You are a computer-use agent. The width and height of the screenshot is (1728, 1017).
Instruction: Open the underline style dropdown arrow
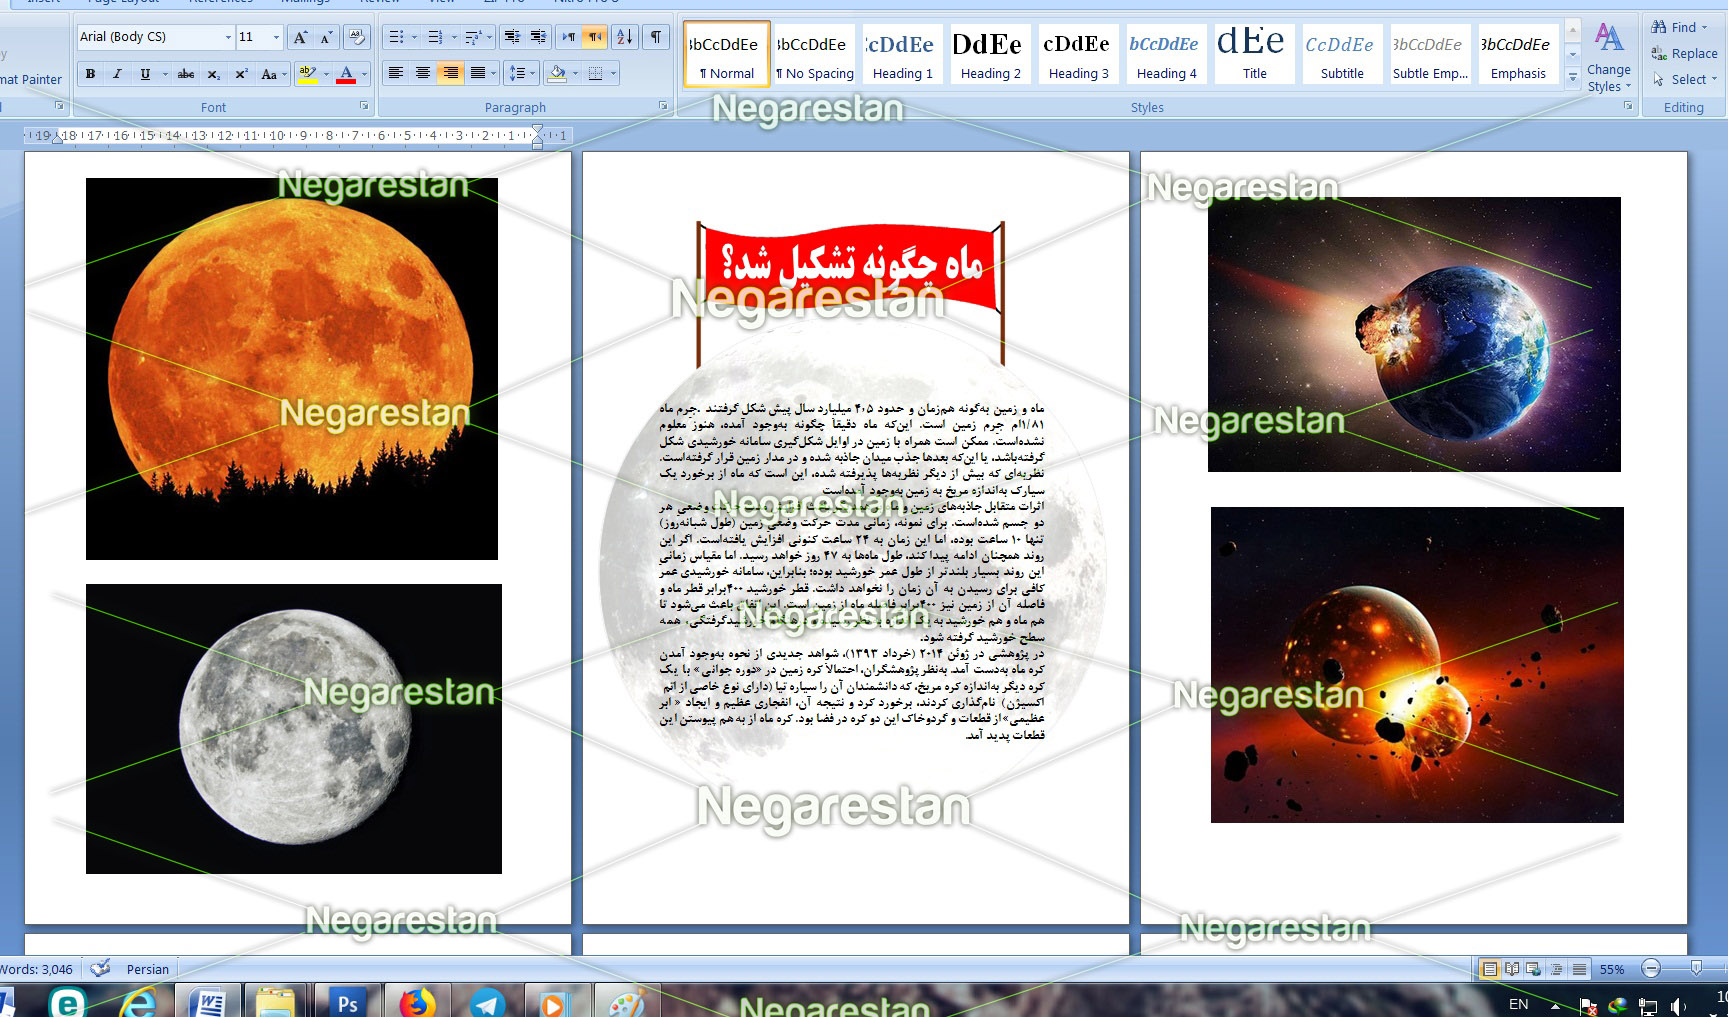164,74
